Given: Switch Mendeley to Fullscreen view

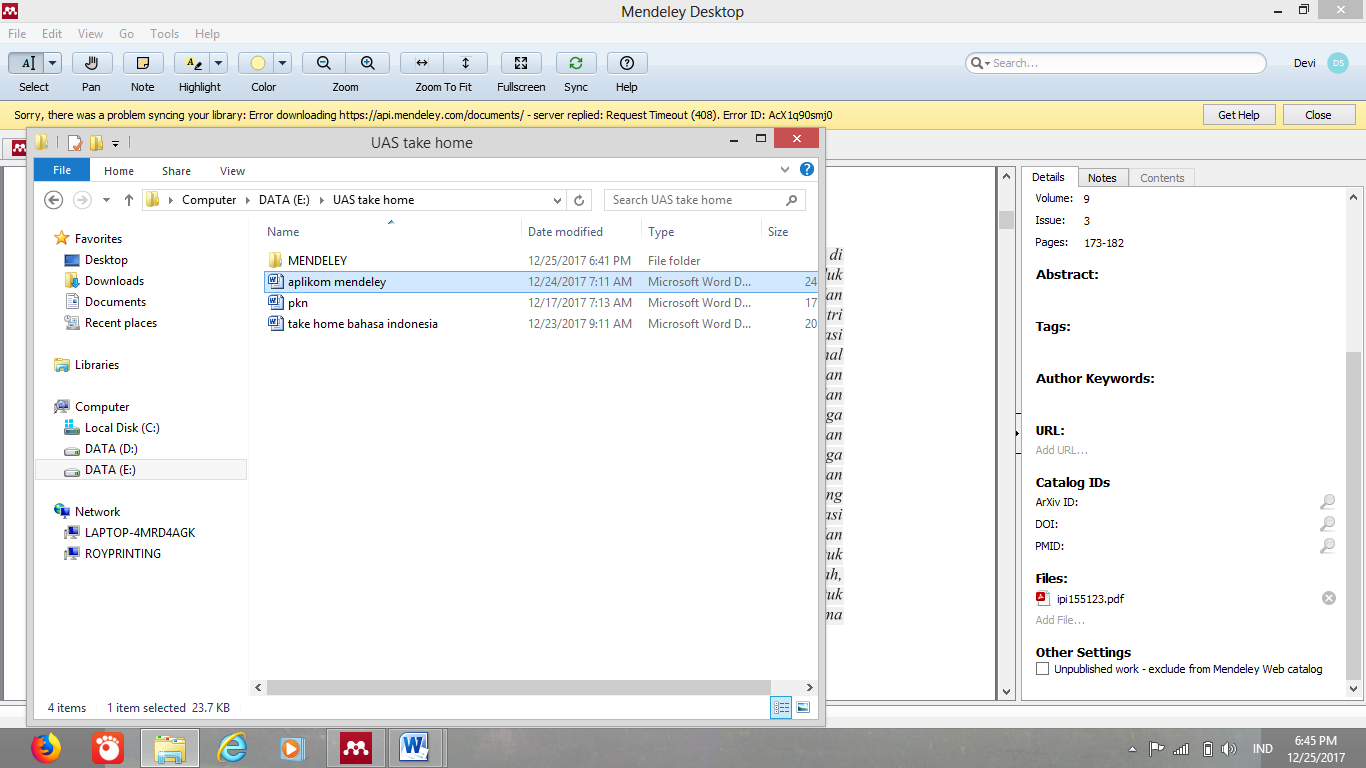Looking at the screenshot, I should (x=521, y=63).
